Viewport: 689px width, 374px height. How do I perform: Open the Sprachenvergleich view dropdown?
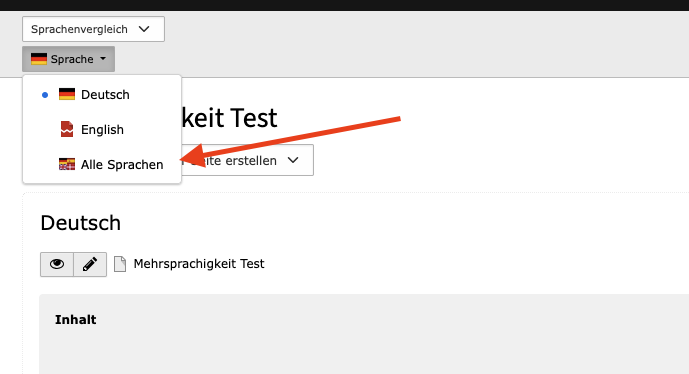[x=93, y=29]
